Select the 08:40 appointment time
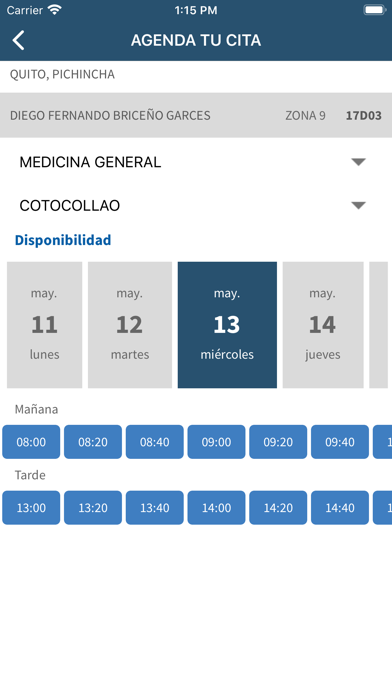Viewport: 392px width, 696px height. tap(154, 442)
